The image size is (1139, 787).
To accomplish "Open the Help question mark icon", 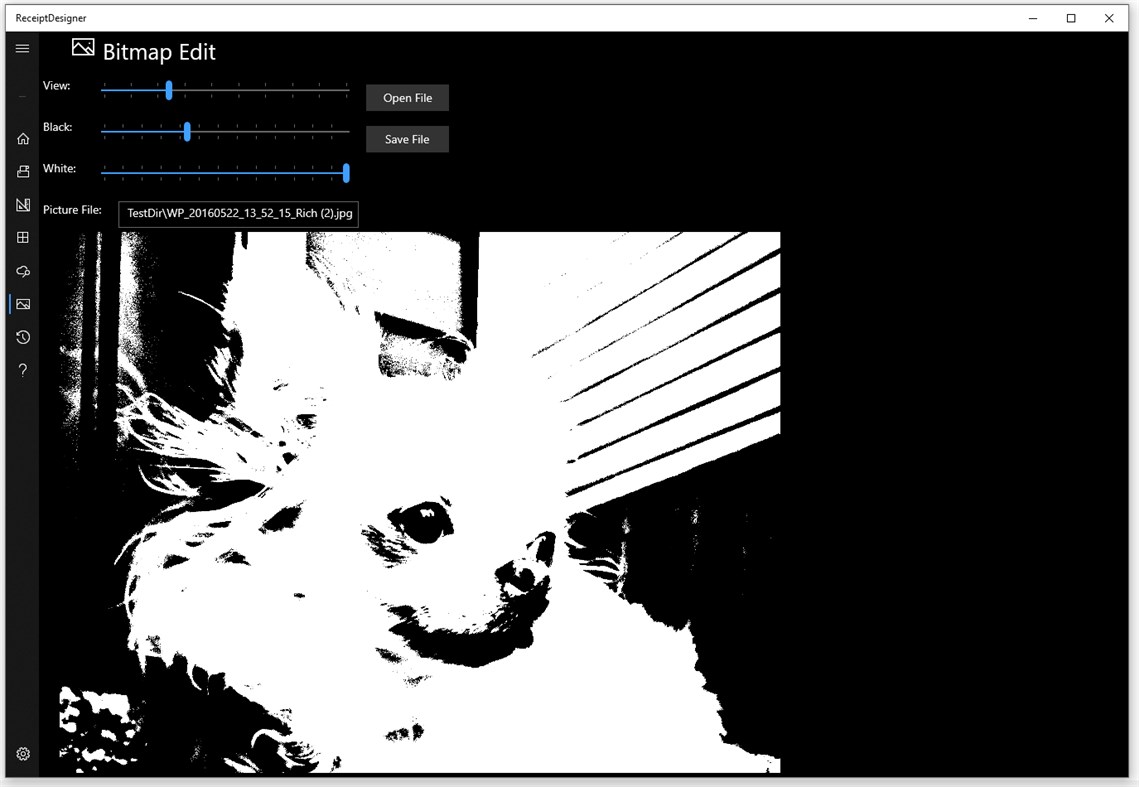I will tap(22, 370).
